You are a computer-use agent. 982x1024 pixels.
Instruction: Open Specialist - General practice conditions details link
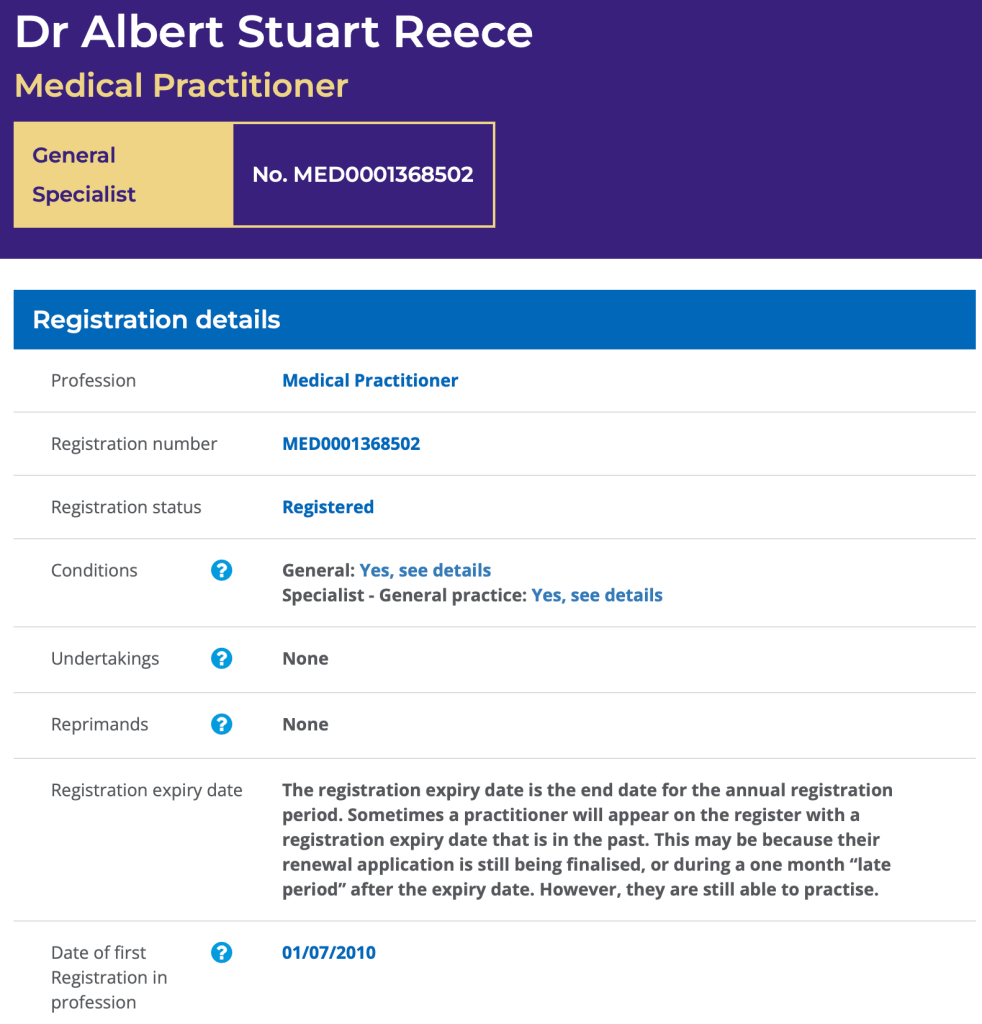click(597, 596)
